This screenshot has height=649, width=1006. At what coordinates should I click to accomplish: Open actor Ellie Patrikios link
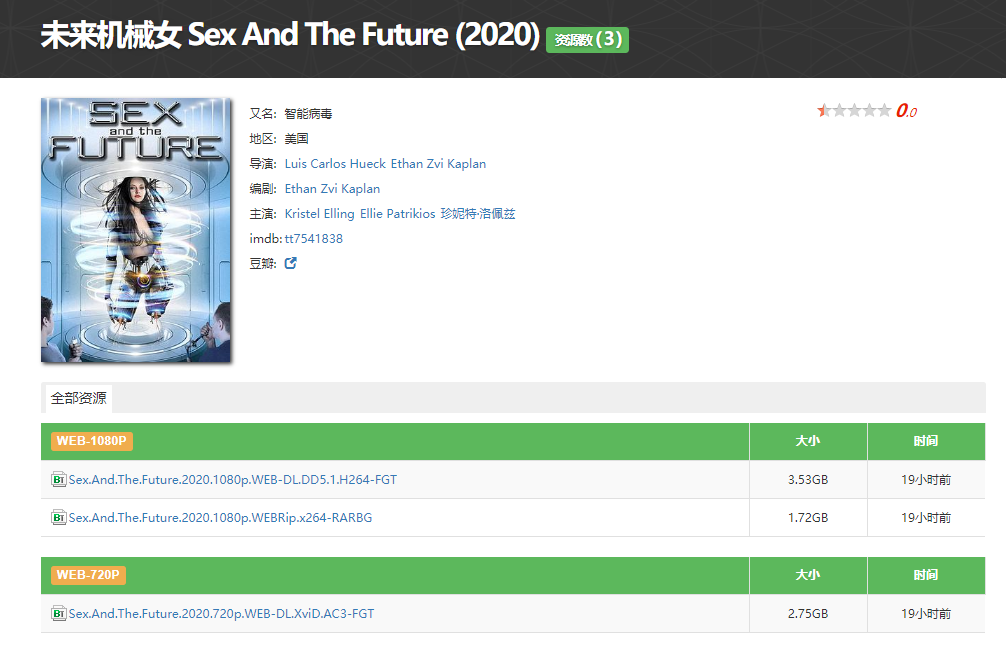(x=397, y=214)
